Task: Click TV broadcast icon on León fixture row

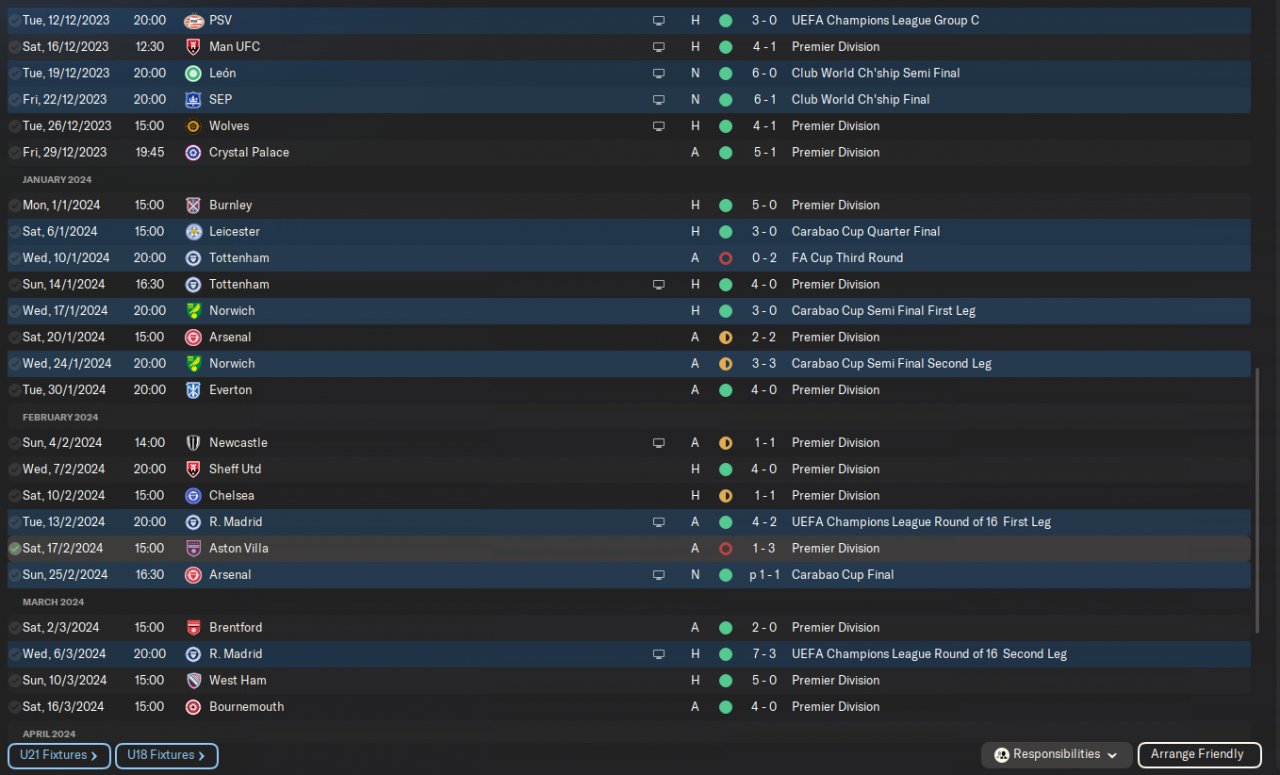Action: tap(658, 73)
